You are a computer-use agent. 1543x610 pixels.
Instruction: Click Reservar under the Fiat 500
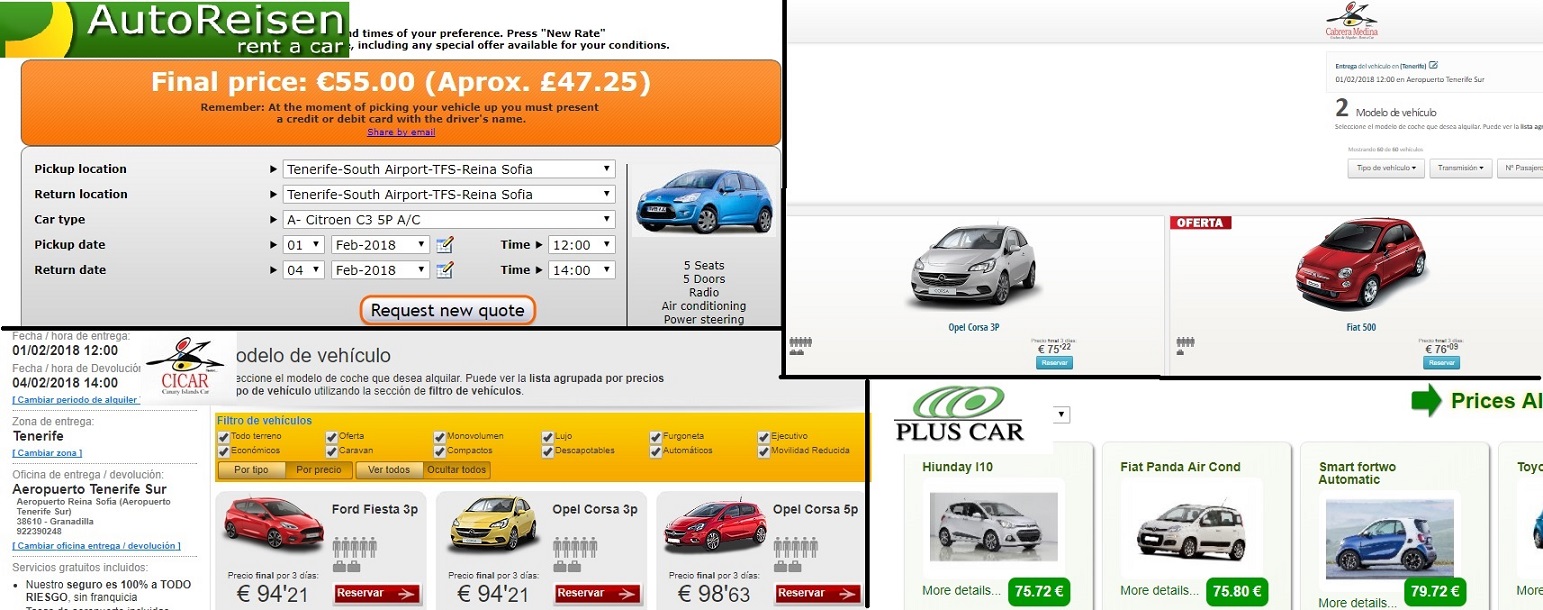click(x=1441, y=363)
